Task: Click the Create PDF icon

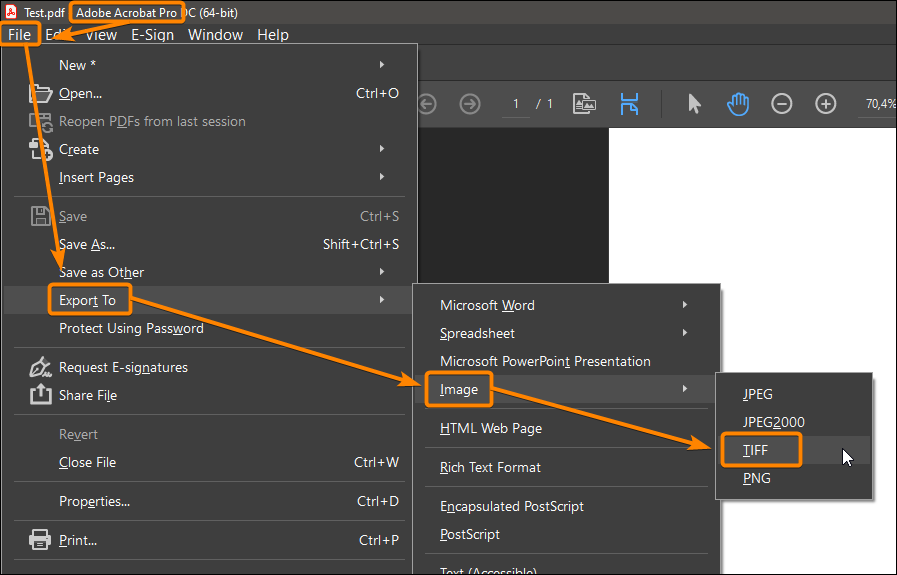Action: (41, 149)
